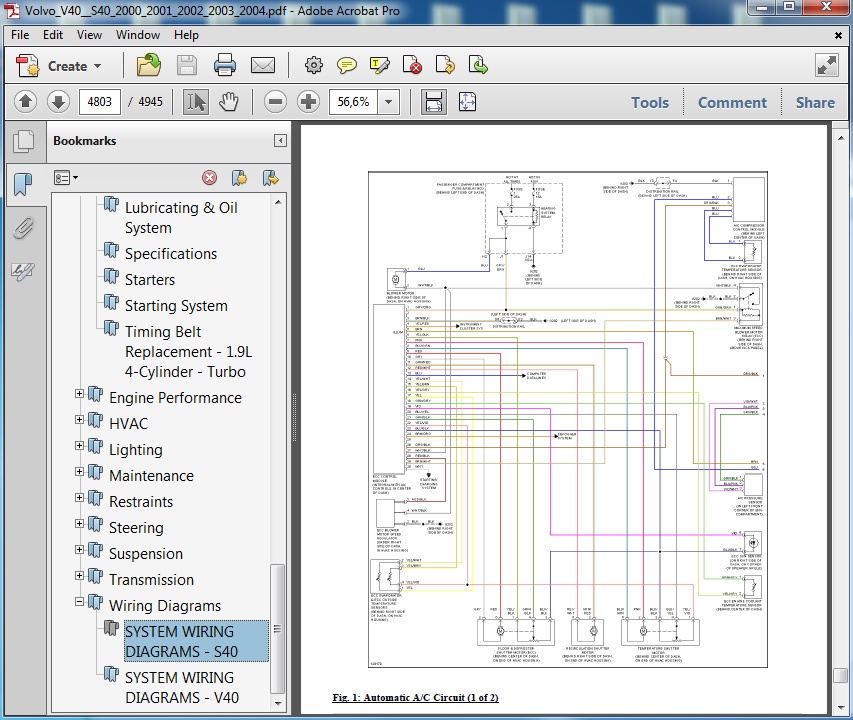
Task: Toggle fit one full page view
Action: [467, 102]
